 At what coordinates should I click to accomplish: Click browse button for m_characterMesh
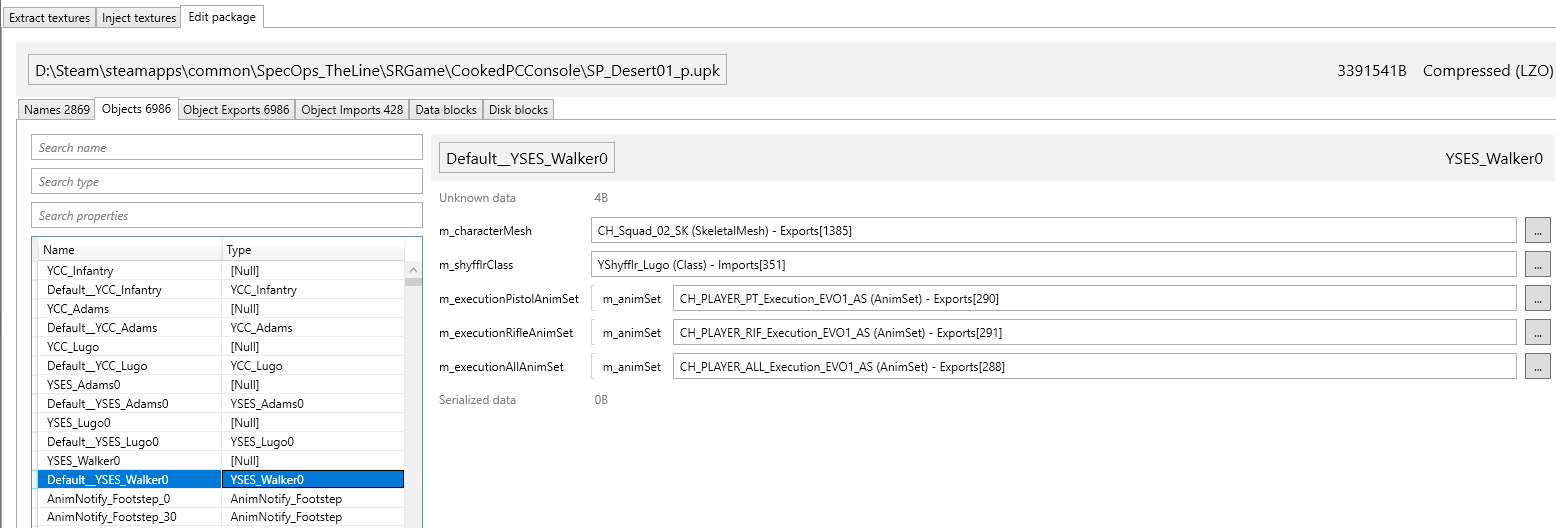[1537, 231]
